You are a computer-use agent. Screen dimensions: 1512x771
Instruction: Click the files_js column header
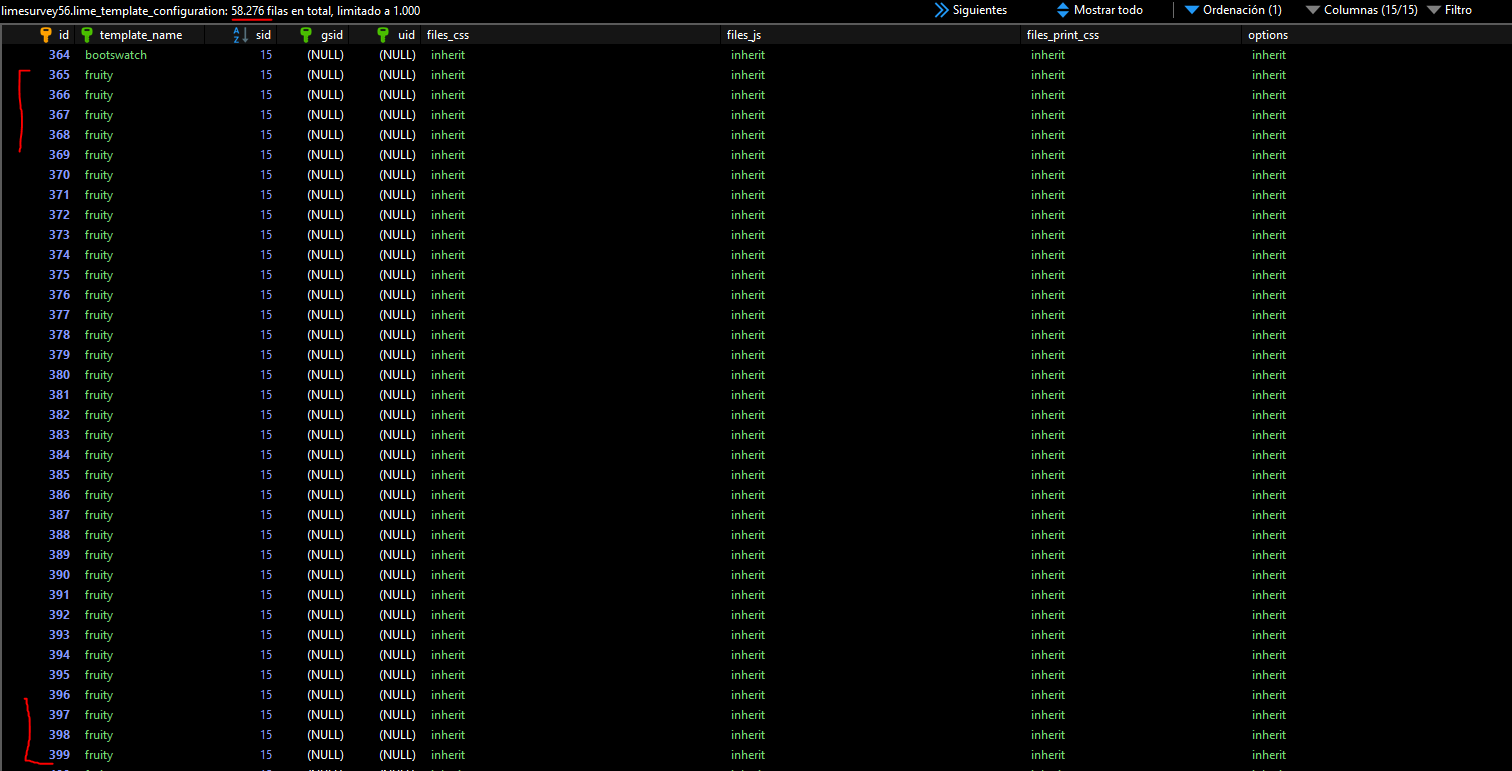[744, 35]
